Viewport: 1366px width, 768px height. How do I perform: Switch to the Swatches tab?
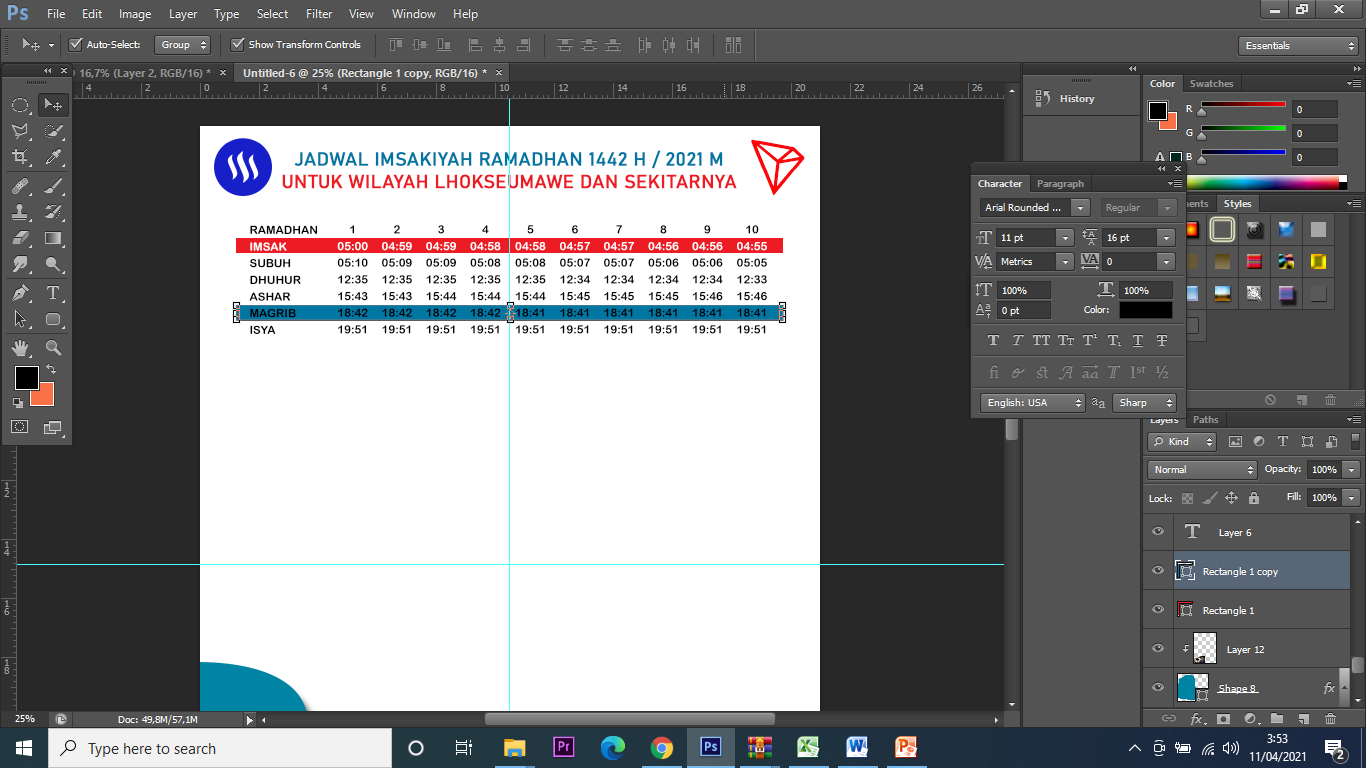click(1212, 84)
